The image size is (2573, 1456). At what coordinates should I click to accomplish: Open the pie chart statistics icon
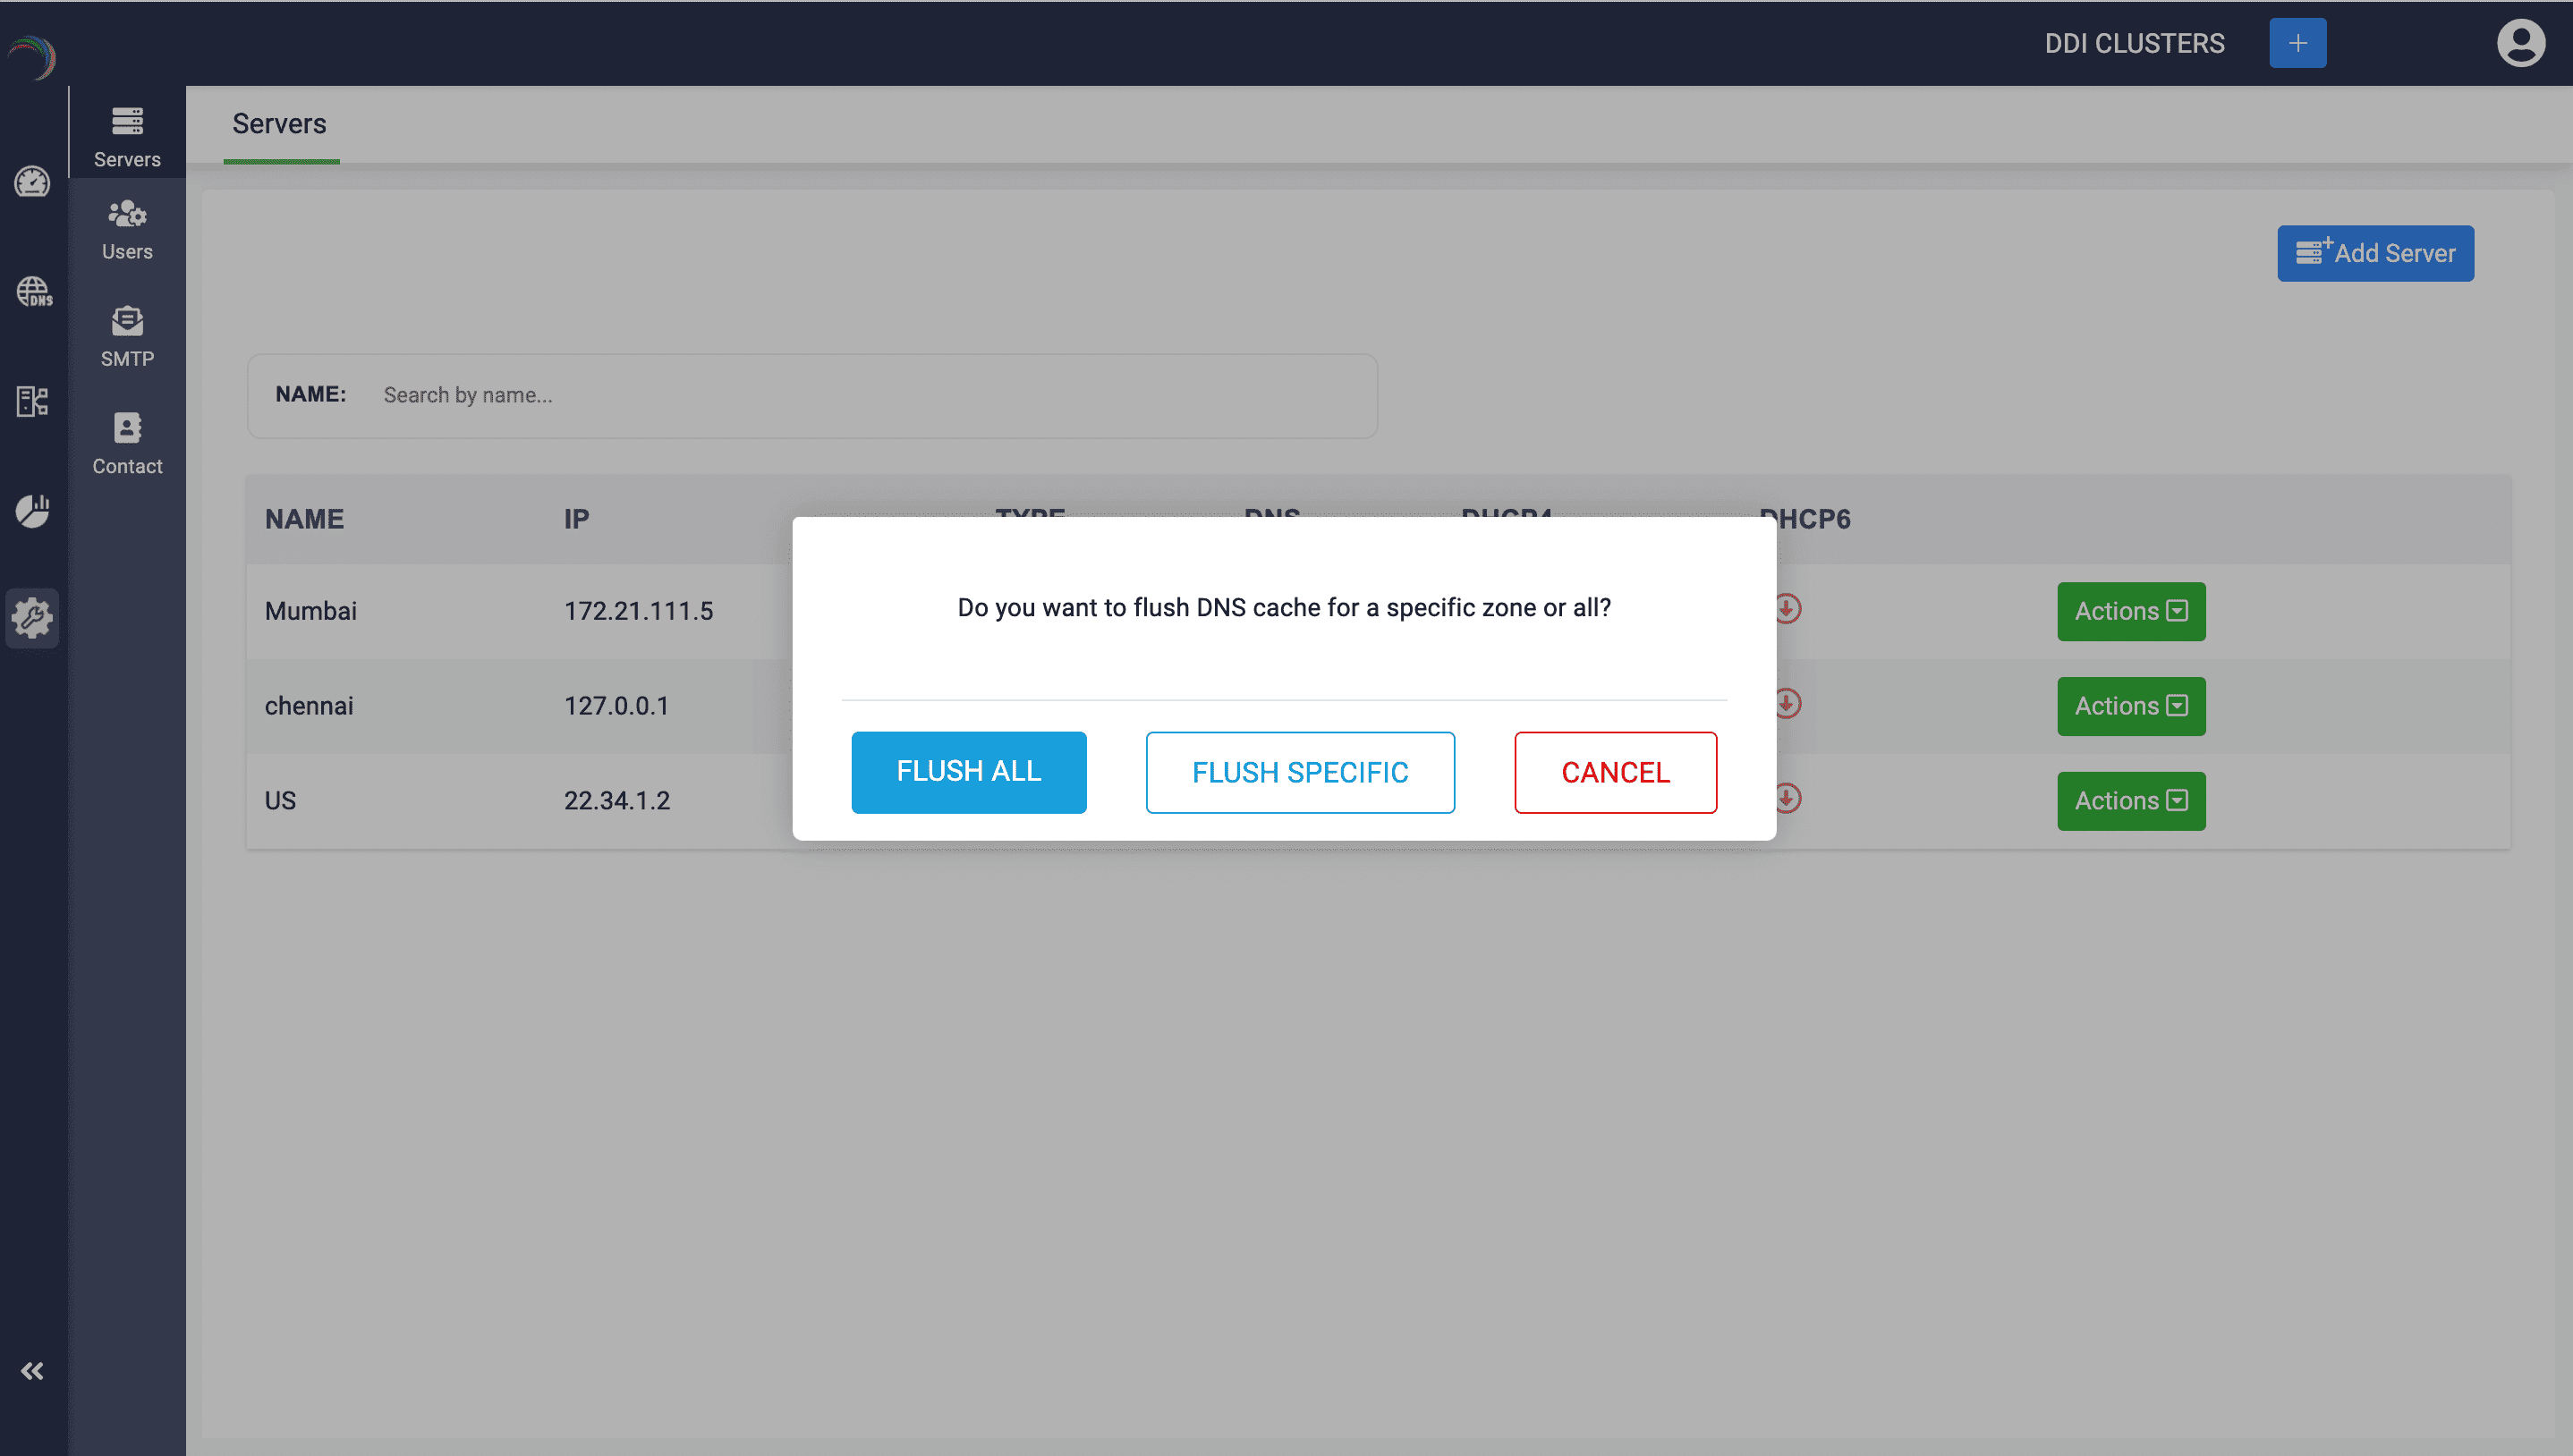click(32, 510)
